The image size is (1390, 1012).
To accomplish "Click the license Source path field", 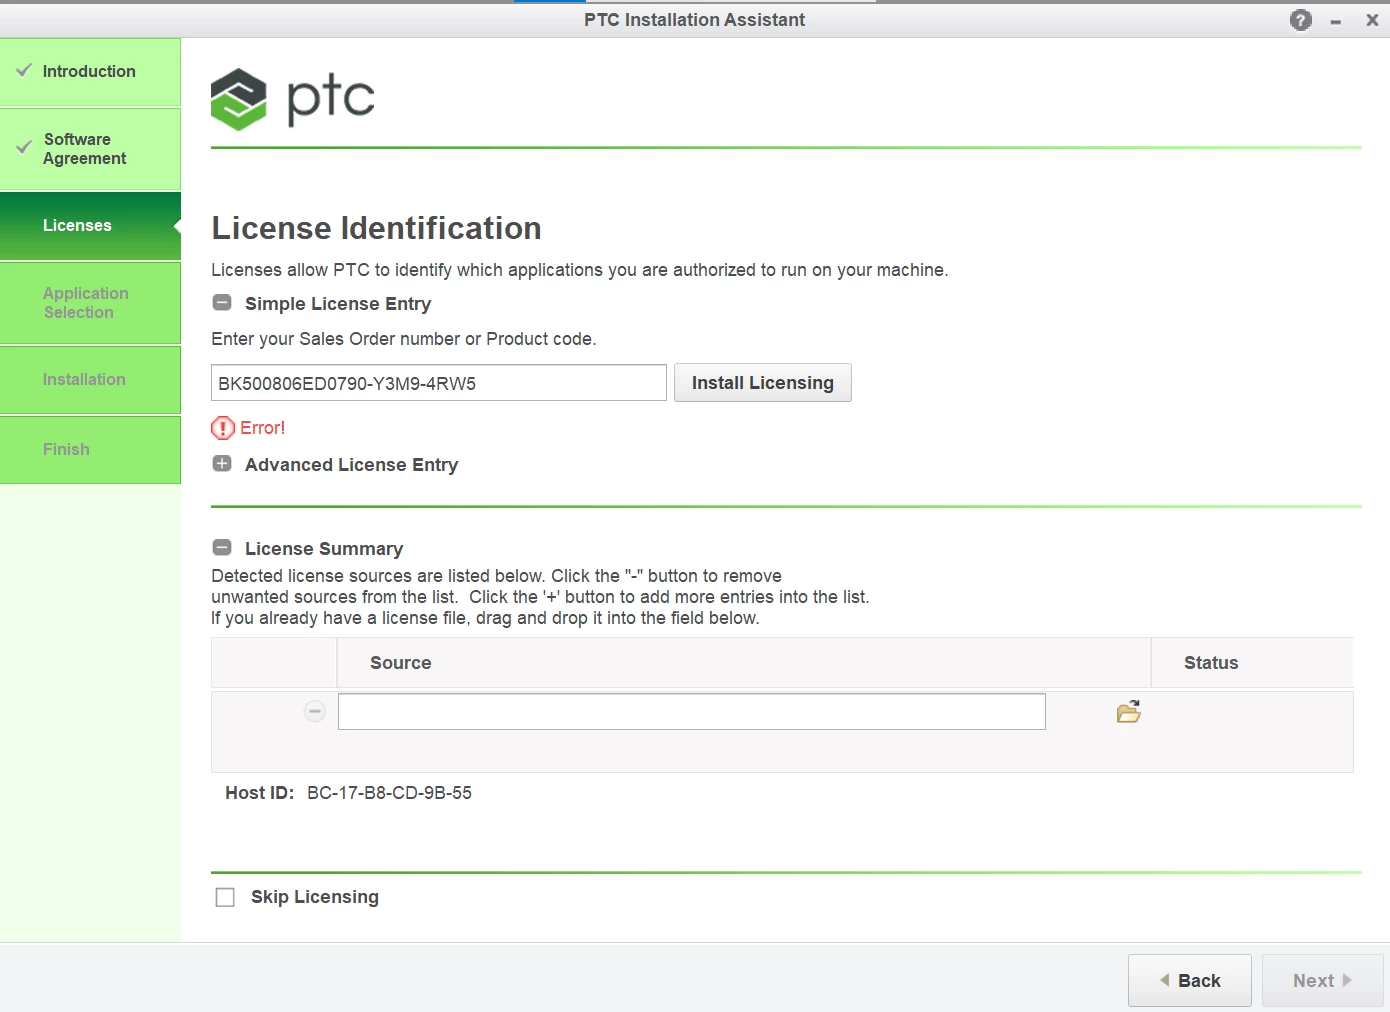I will click(692, 712).
